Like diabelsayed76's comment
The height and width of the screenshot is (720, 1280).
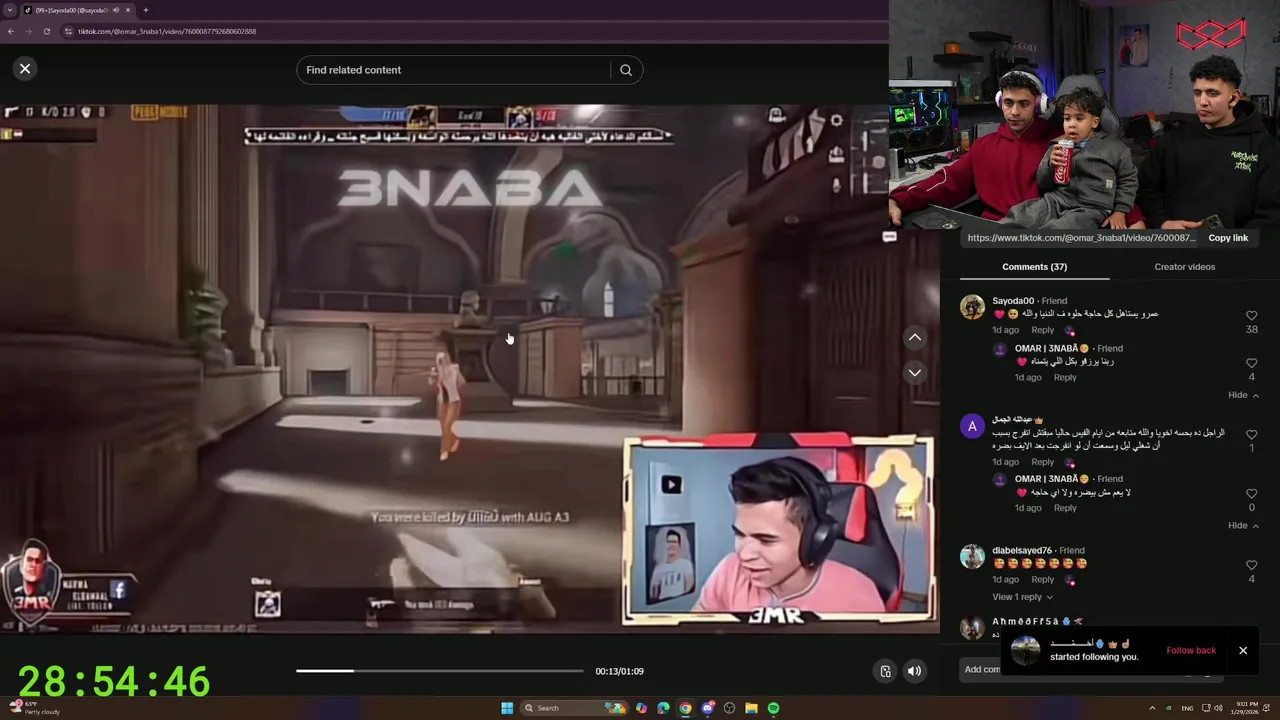coord(1251,565)
